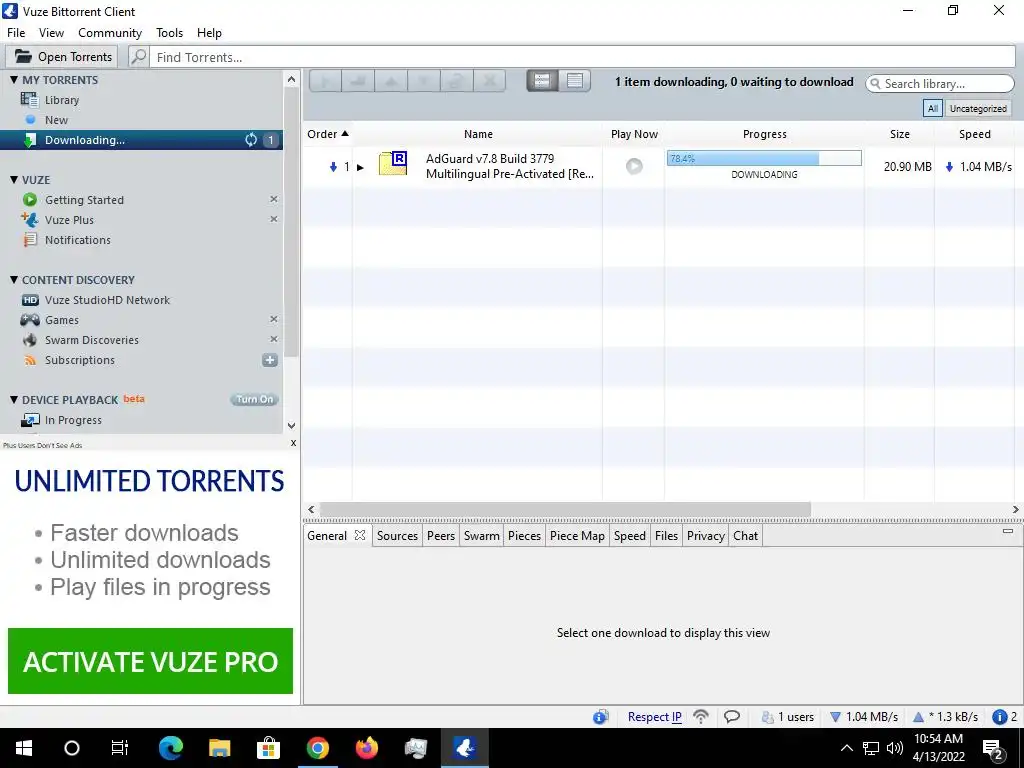Add a subscription with the plus button

270,360
